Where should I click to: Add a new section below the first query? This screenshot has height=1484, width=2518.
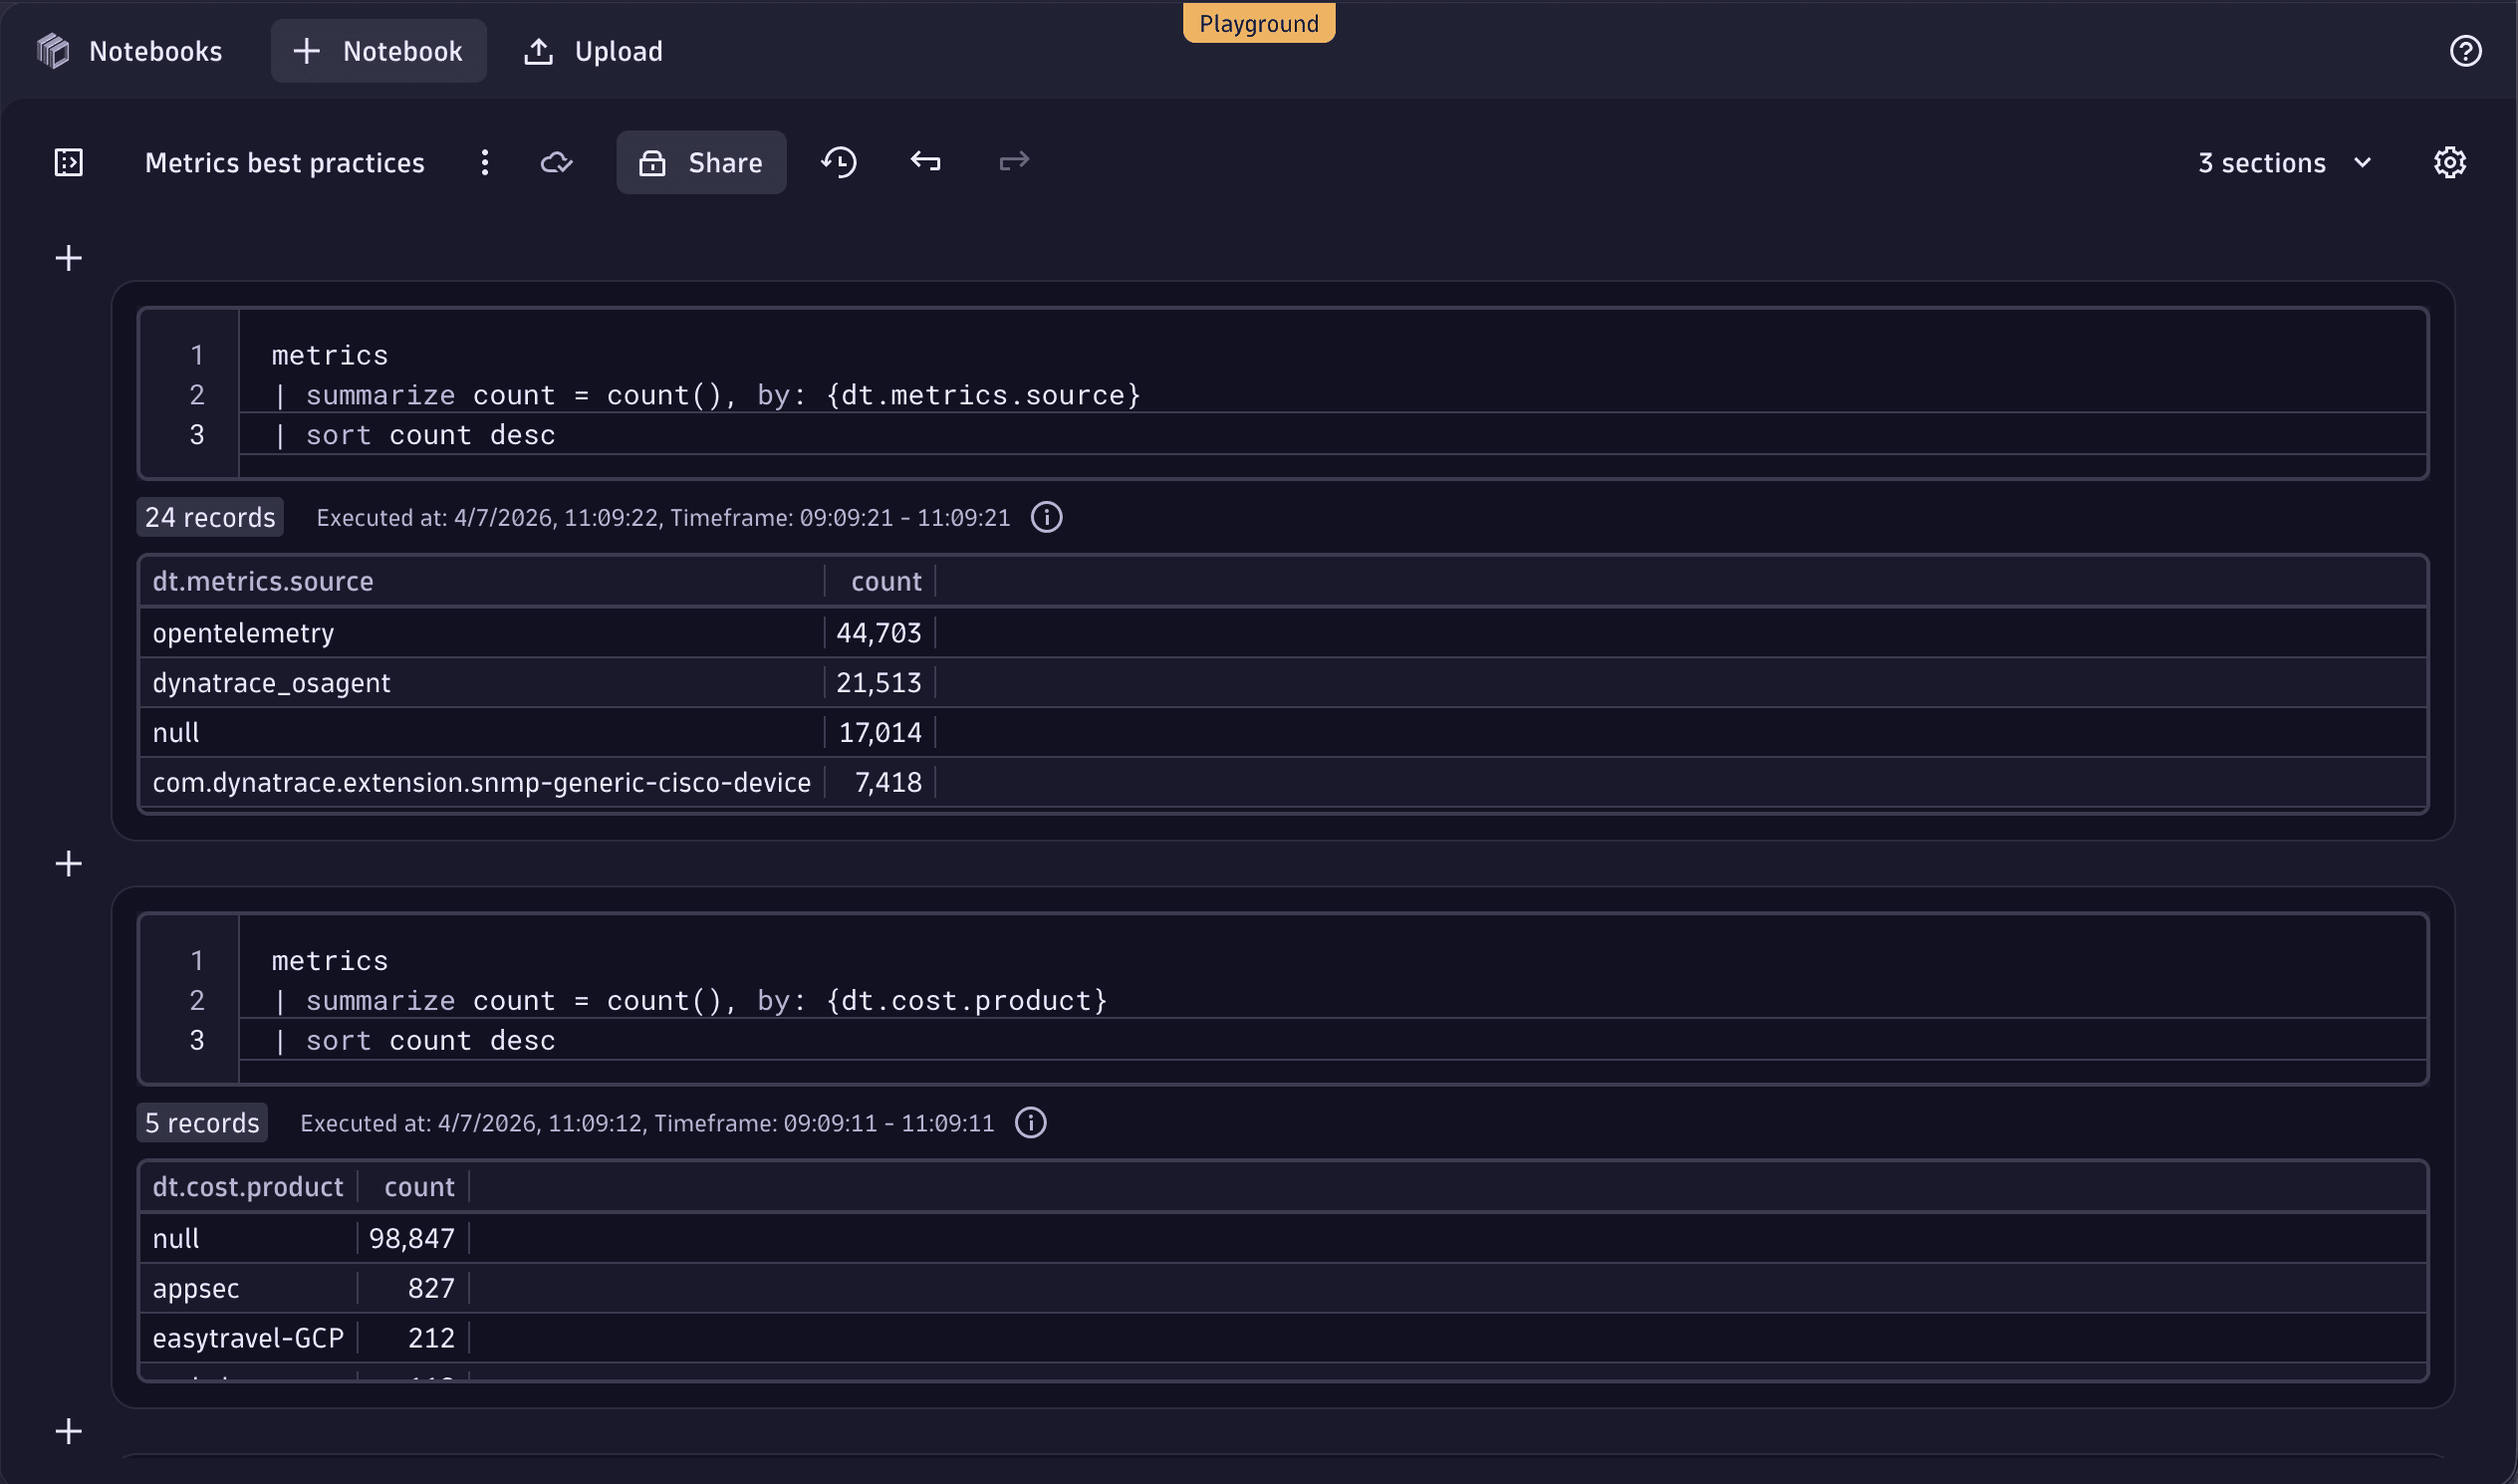point(68,862)
